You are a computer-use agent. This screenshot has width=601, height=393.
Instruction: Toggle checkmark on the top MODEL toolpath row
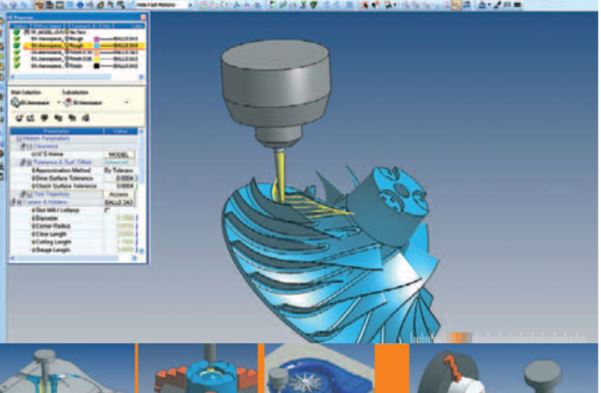[16, 33]
